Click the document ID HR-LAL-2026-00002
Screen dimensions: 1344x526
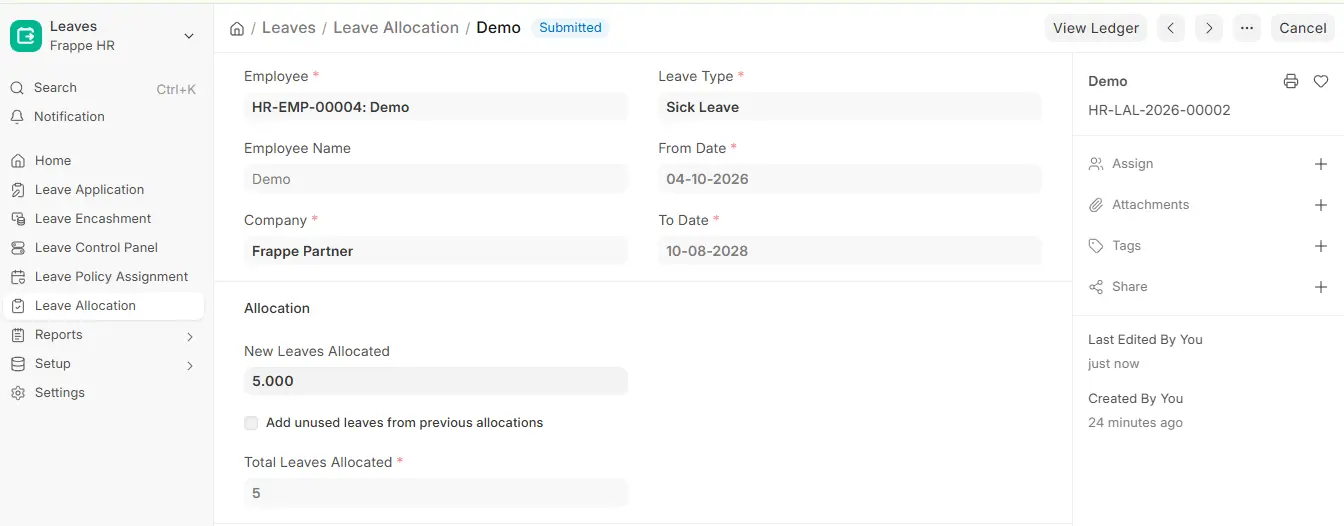(x=1159, y=110)
